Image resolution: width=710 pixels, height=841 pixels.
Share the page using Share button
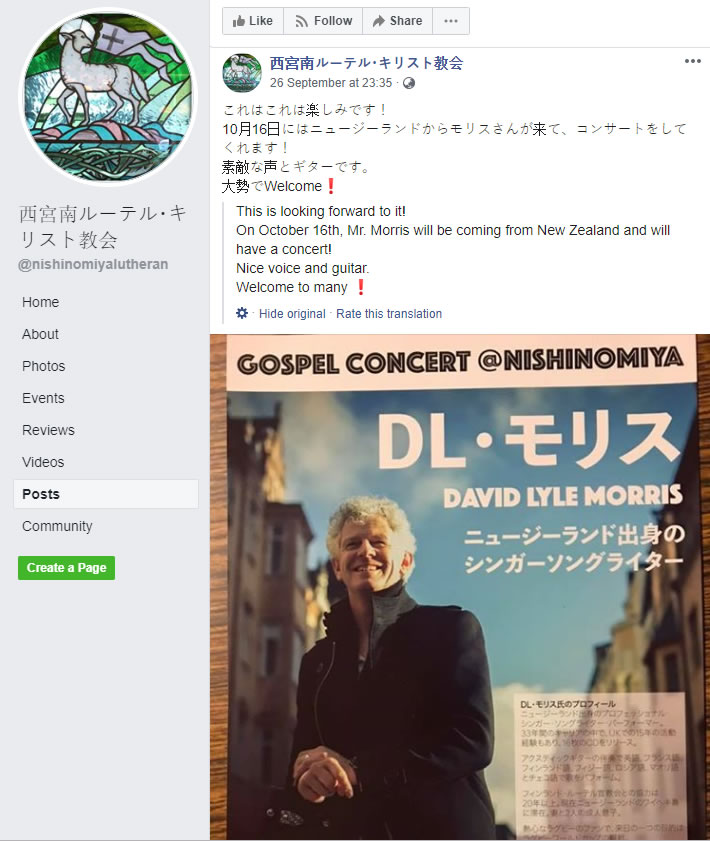click(397, 21)
